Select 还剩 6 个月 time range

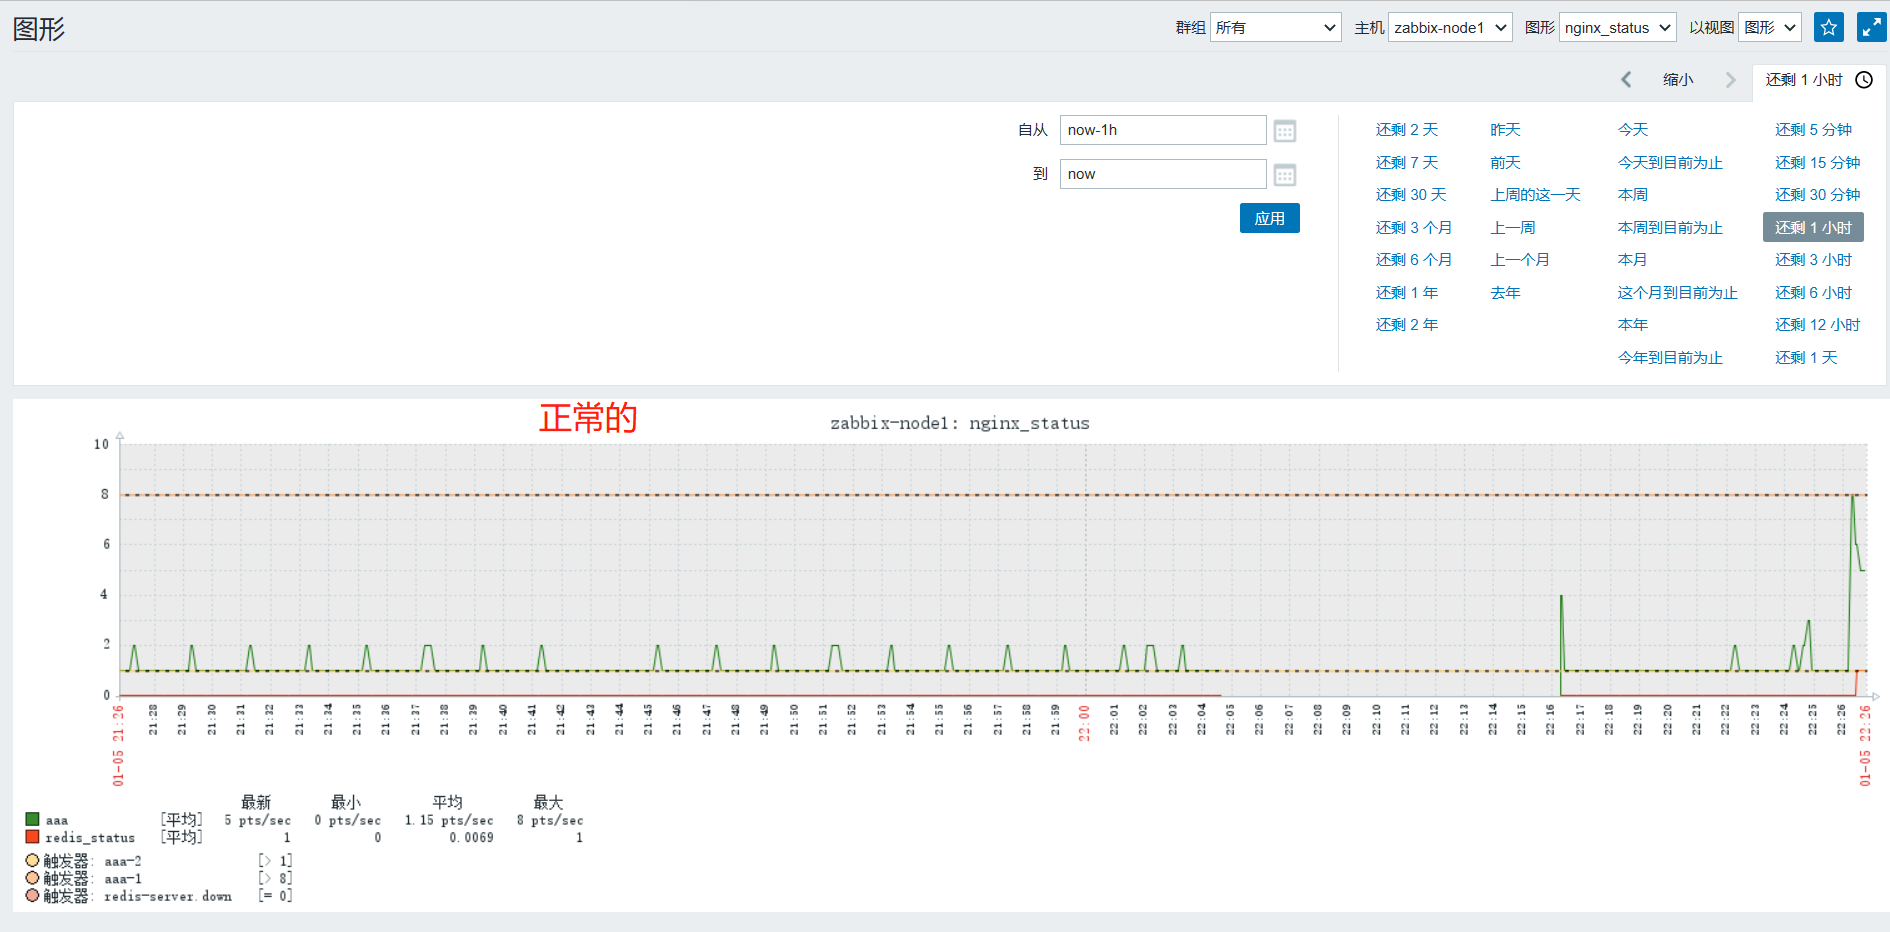[x=1414, y=260]
